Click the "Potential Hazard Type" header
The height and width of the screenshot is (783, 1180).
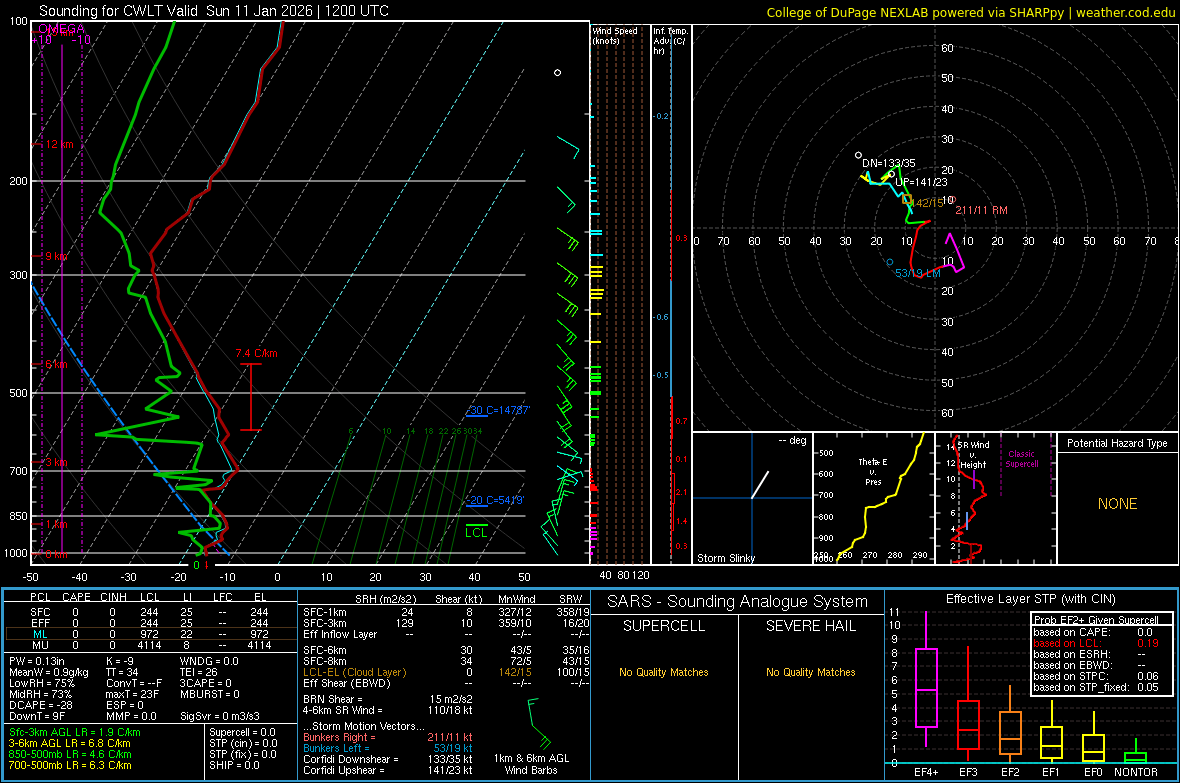[1117, 443]
